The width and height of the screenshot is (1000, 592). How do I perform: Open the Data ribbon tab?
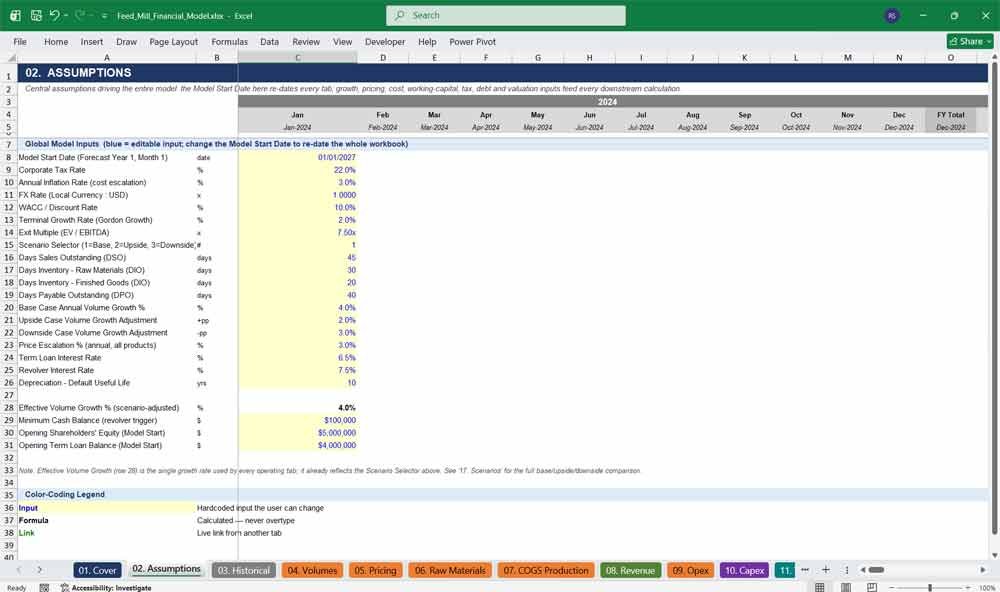(269, 41)
